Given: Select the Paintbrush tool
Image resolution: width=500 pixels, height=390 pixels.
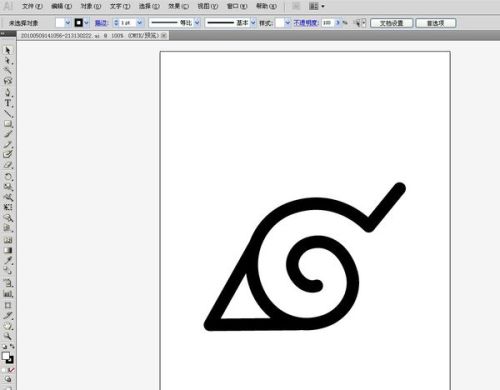Looking at the screenshot, I should [8, 134].
